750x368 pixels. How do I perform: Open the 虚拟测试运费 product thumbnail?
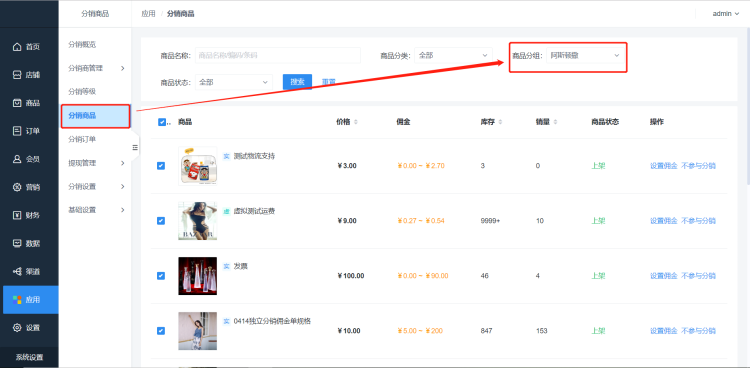click(x=198, y=221)
